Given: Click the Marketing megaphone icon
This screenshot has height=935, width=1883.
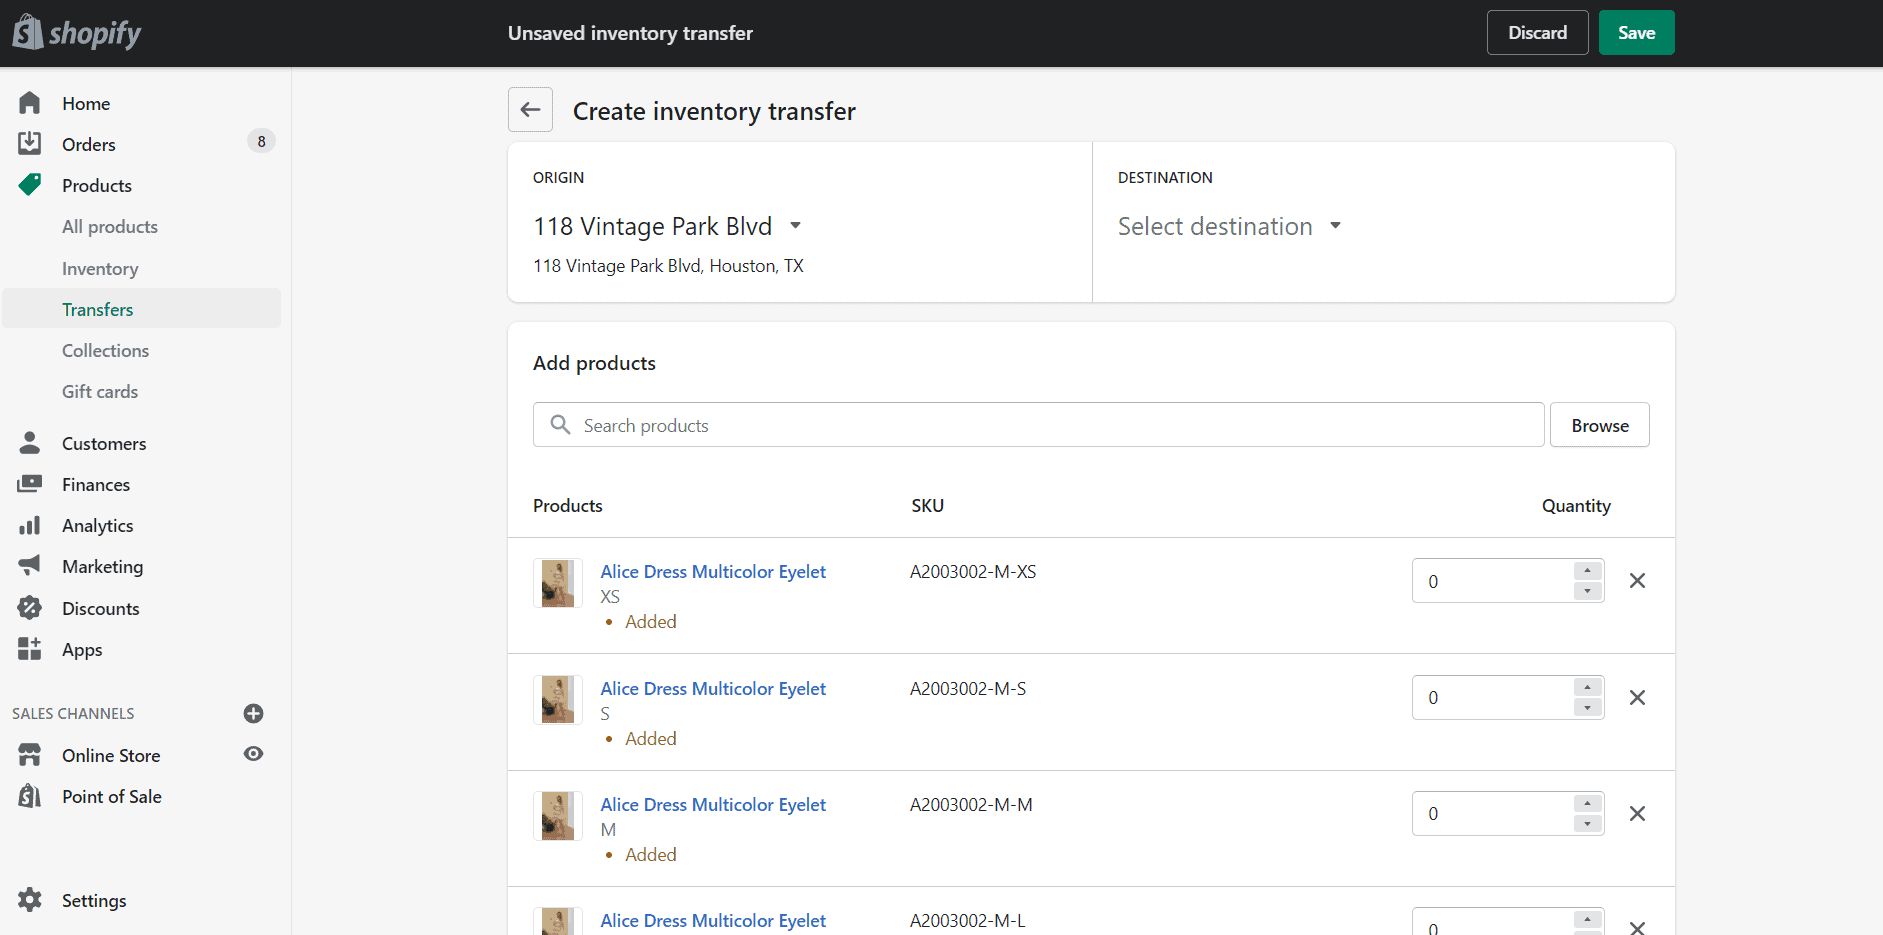Looking at the screenshot, I should (30, 566).
